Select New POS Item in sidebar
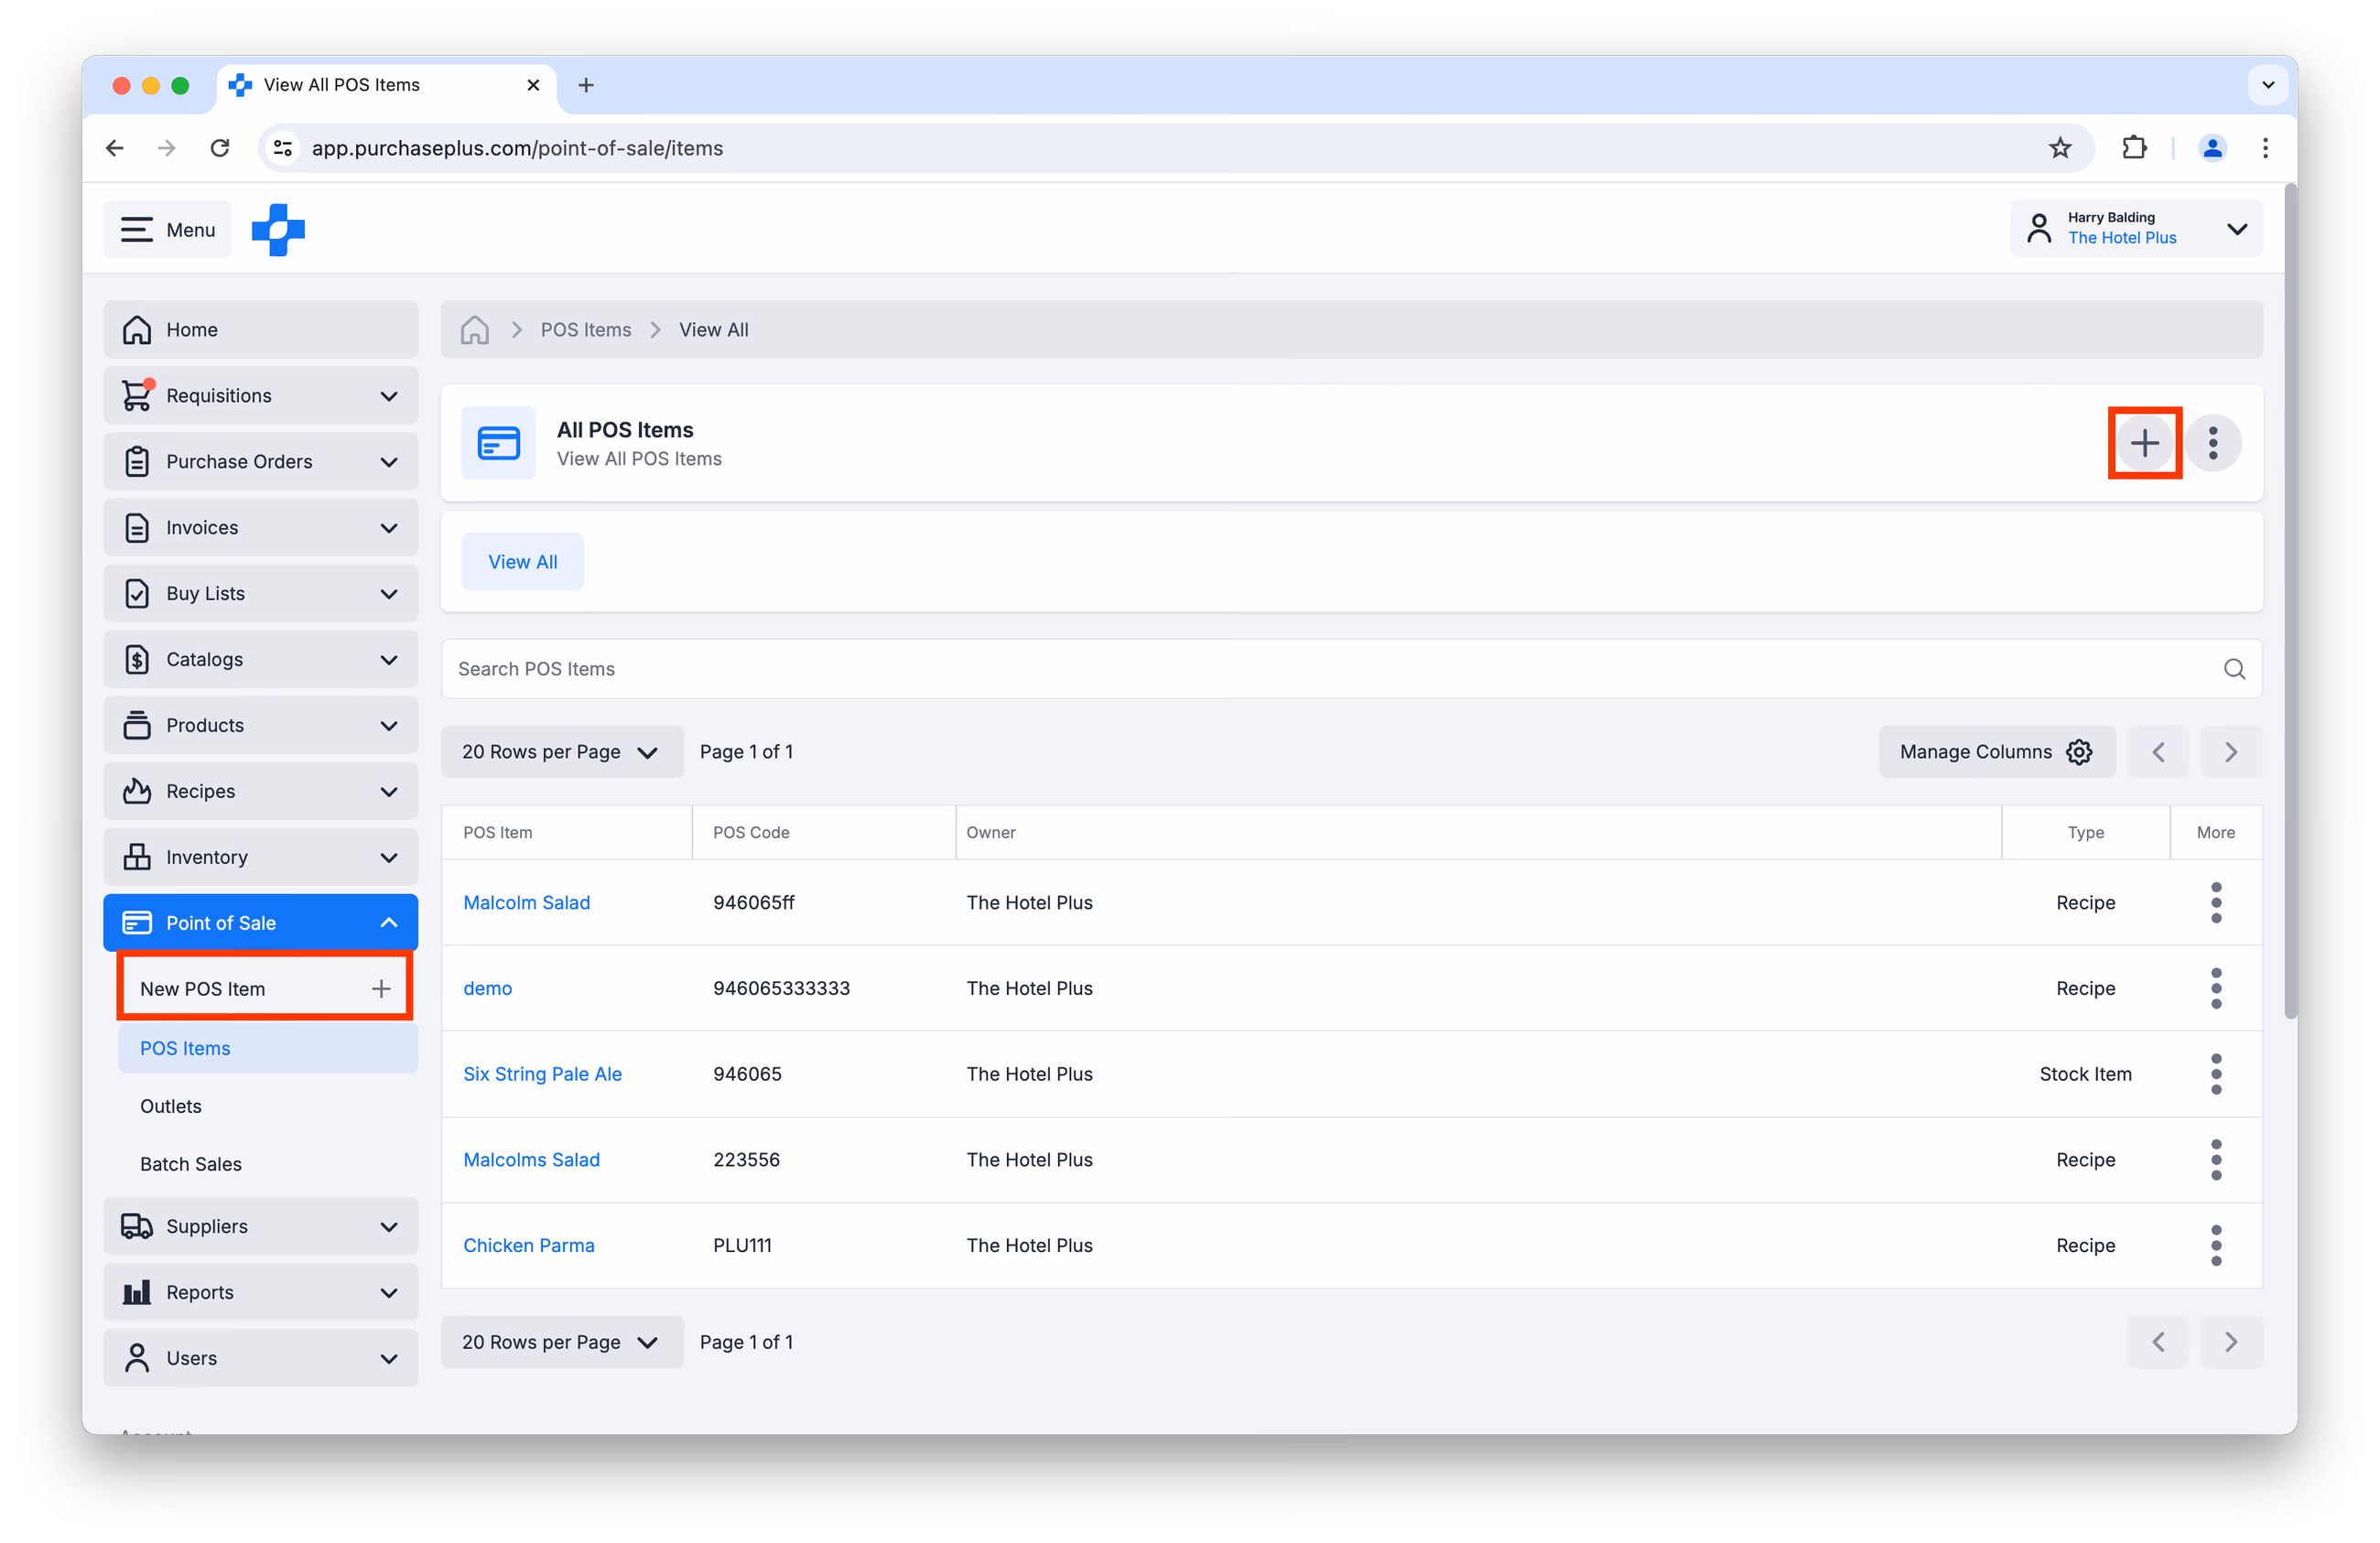2380x1543 pixels. [265, 989]
